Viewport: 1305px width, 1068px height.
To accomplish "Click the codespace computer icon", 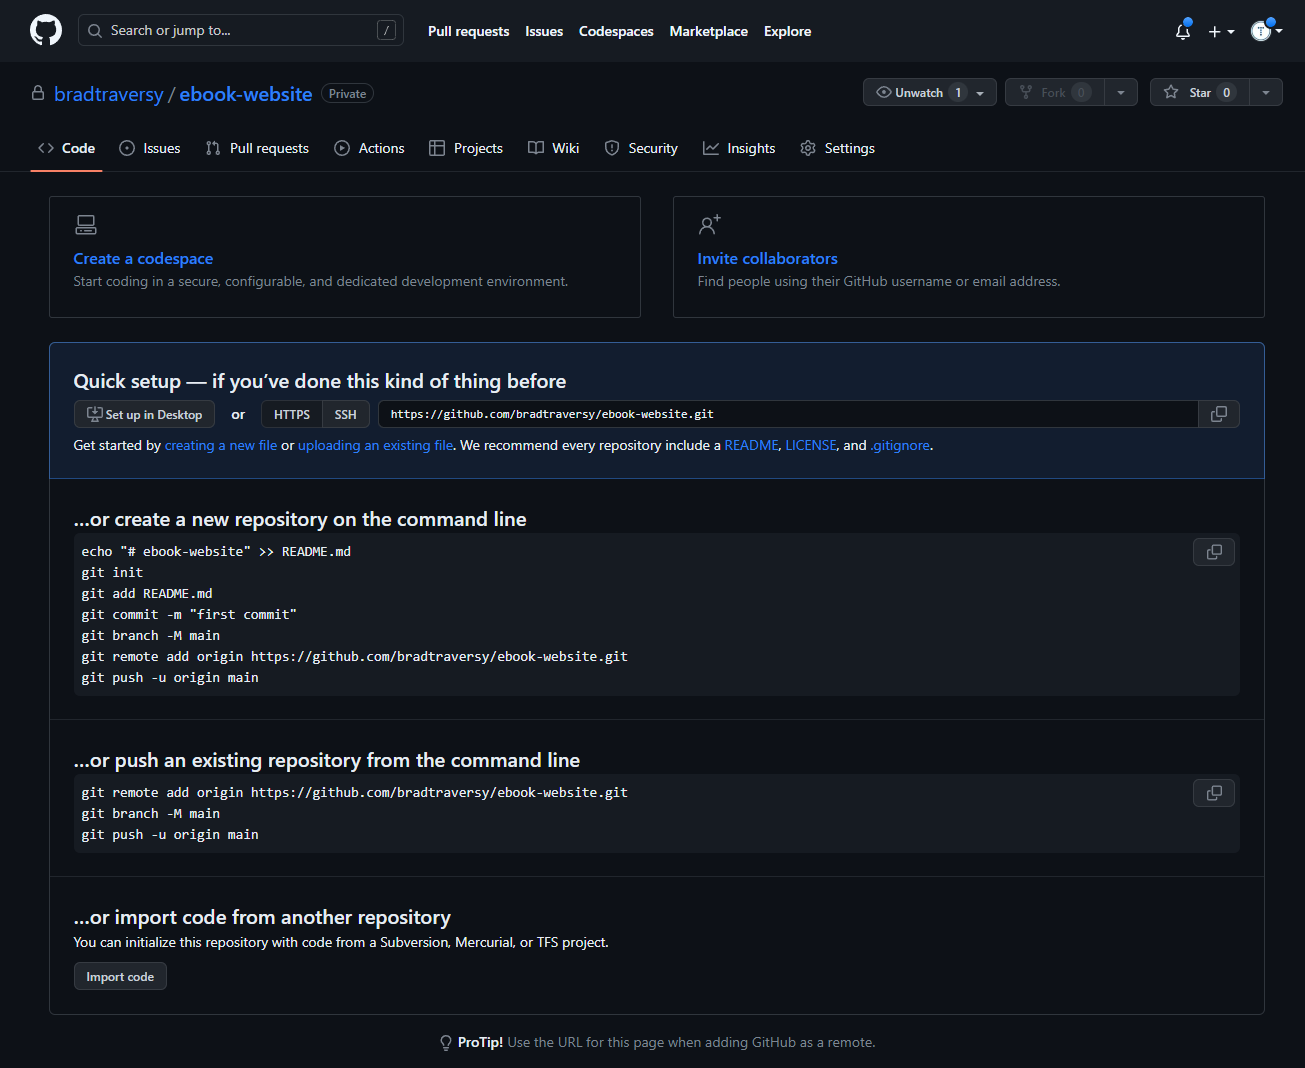I will (86, 225).
